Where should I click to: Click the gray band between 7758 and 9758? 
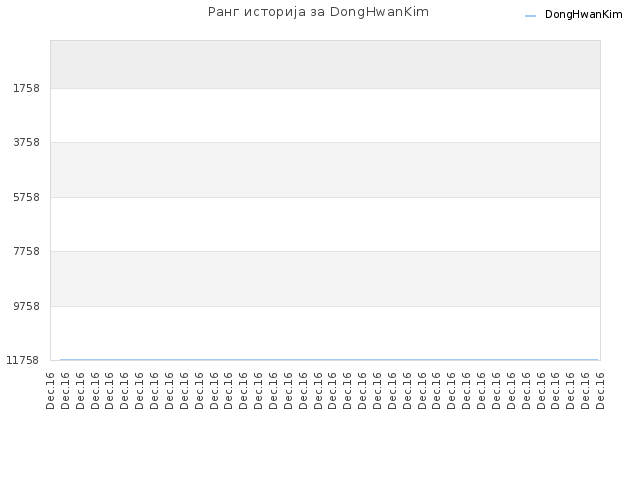pos(325,279)
